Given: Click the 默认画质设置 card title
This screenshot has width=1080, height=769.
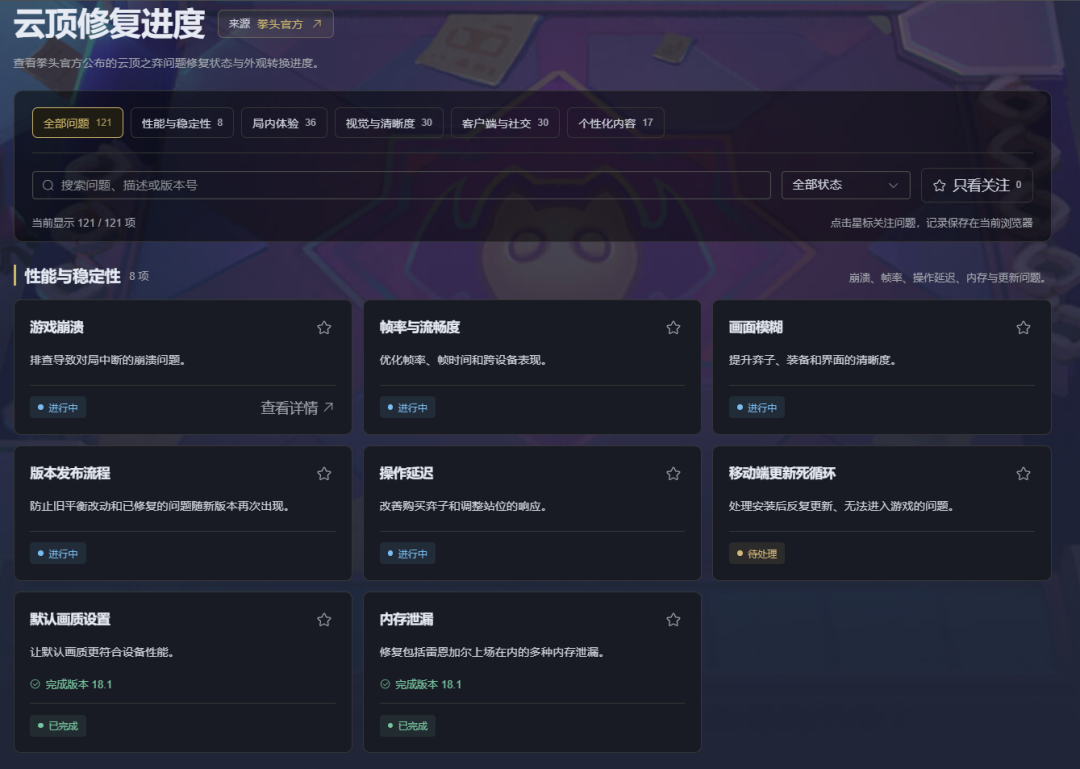Looking at the screenshot, I should (x=70, y=619).
